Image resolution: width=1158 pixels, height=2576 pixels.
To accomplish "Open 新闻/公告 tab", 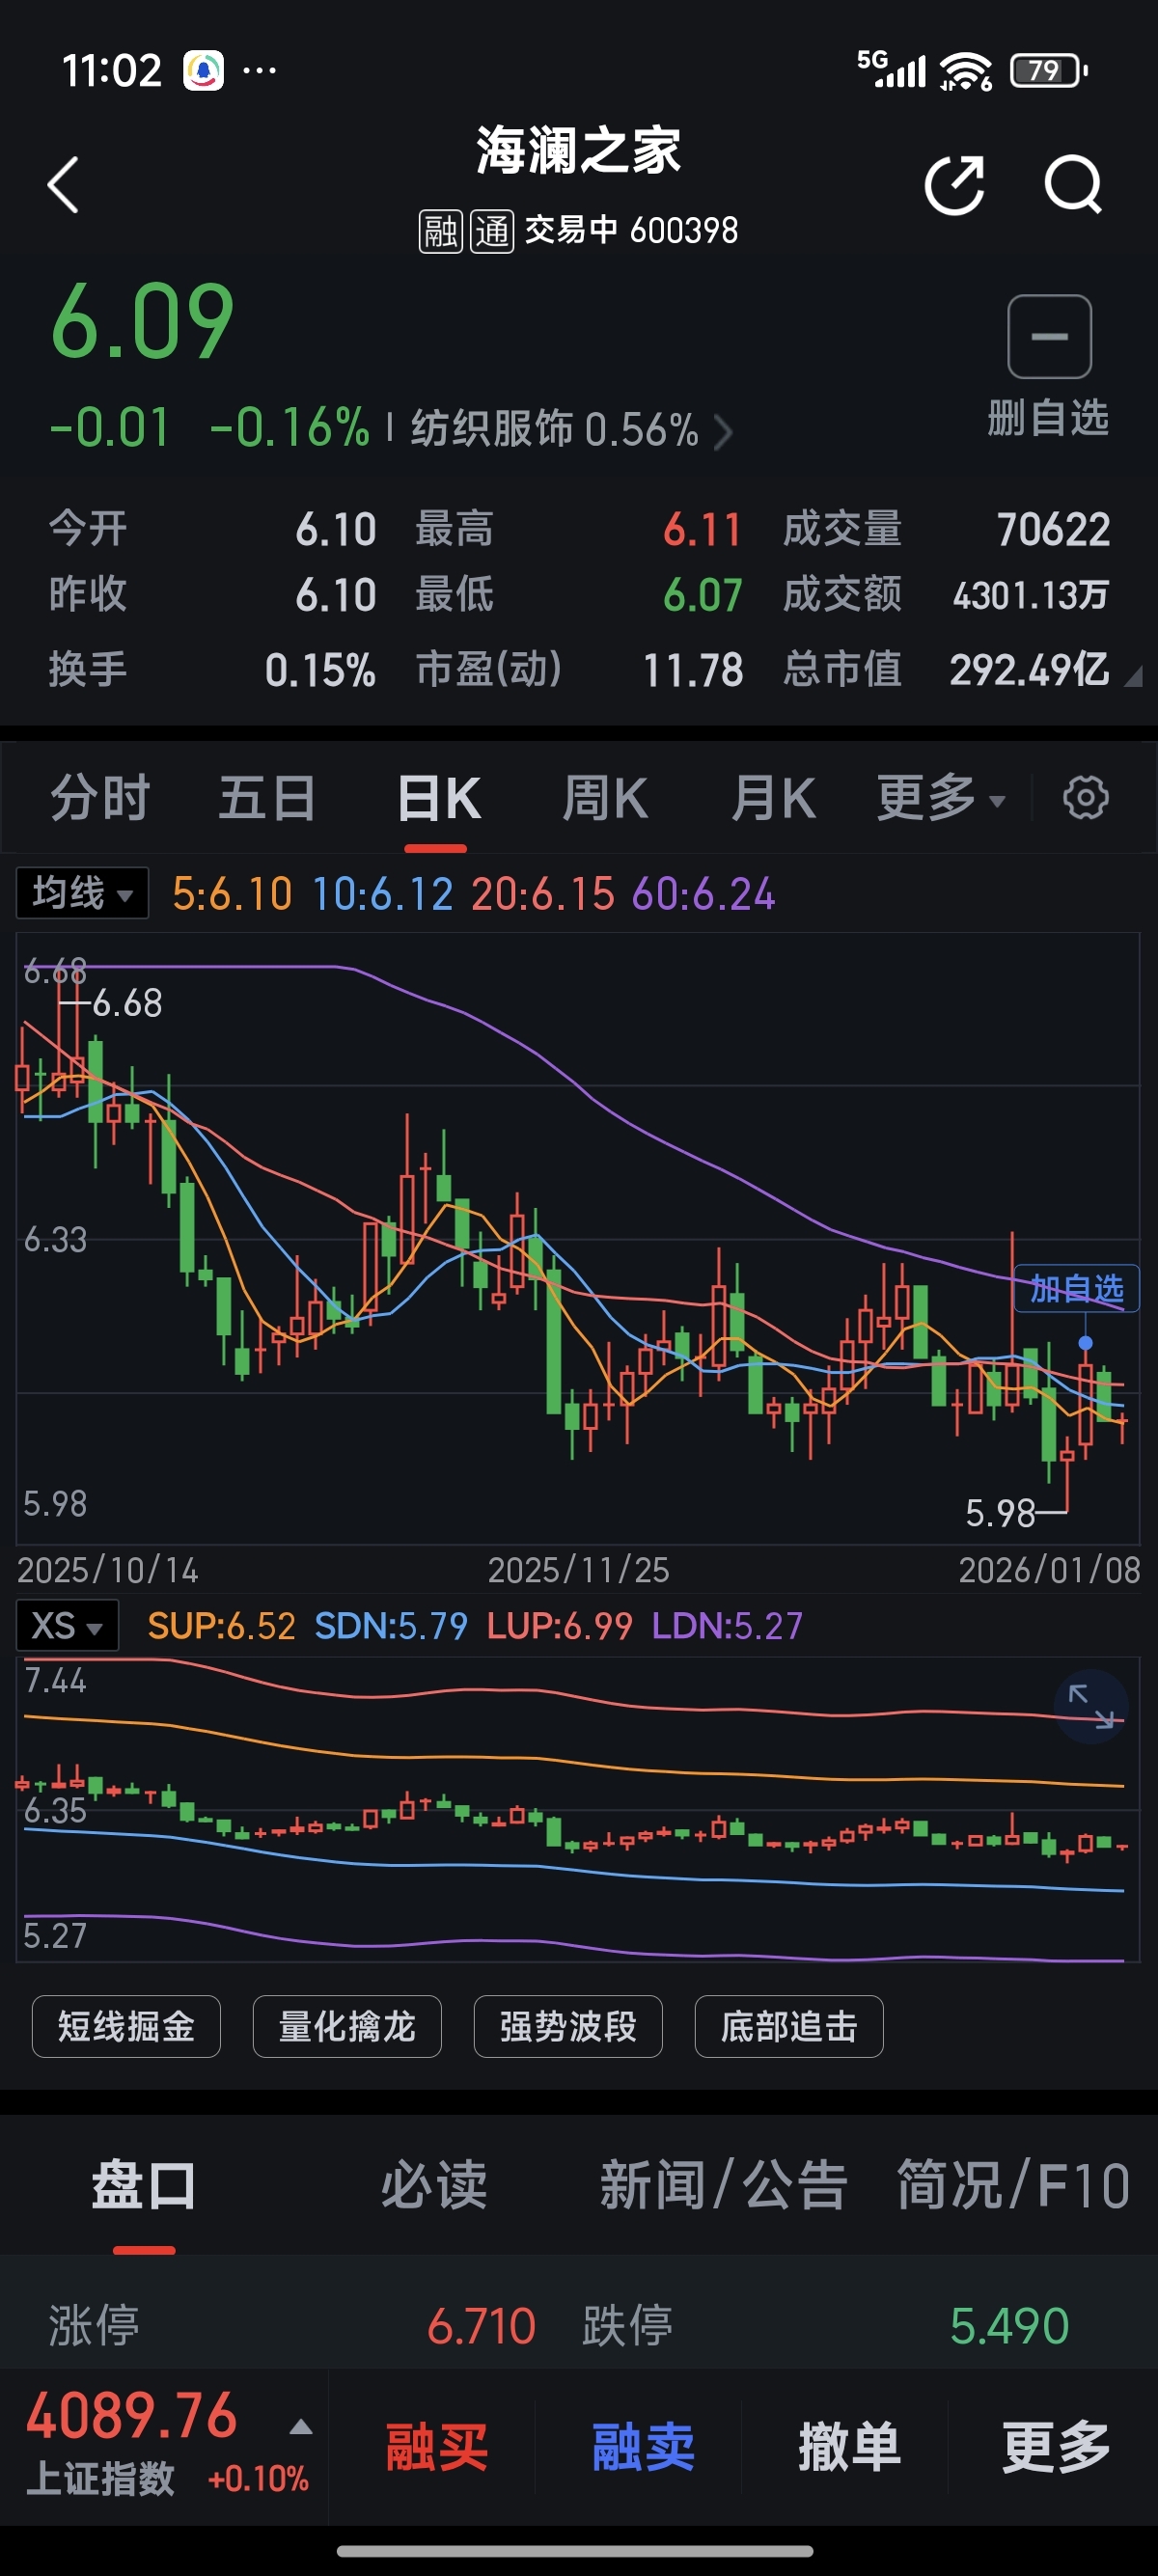I will (724, 2185).
